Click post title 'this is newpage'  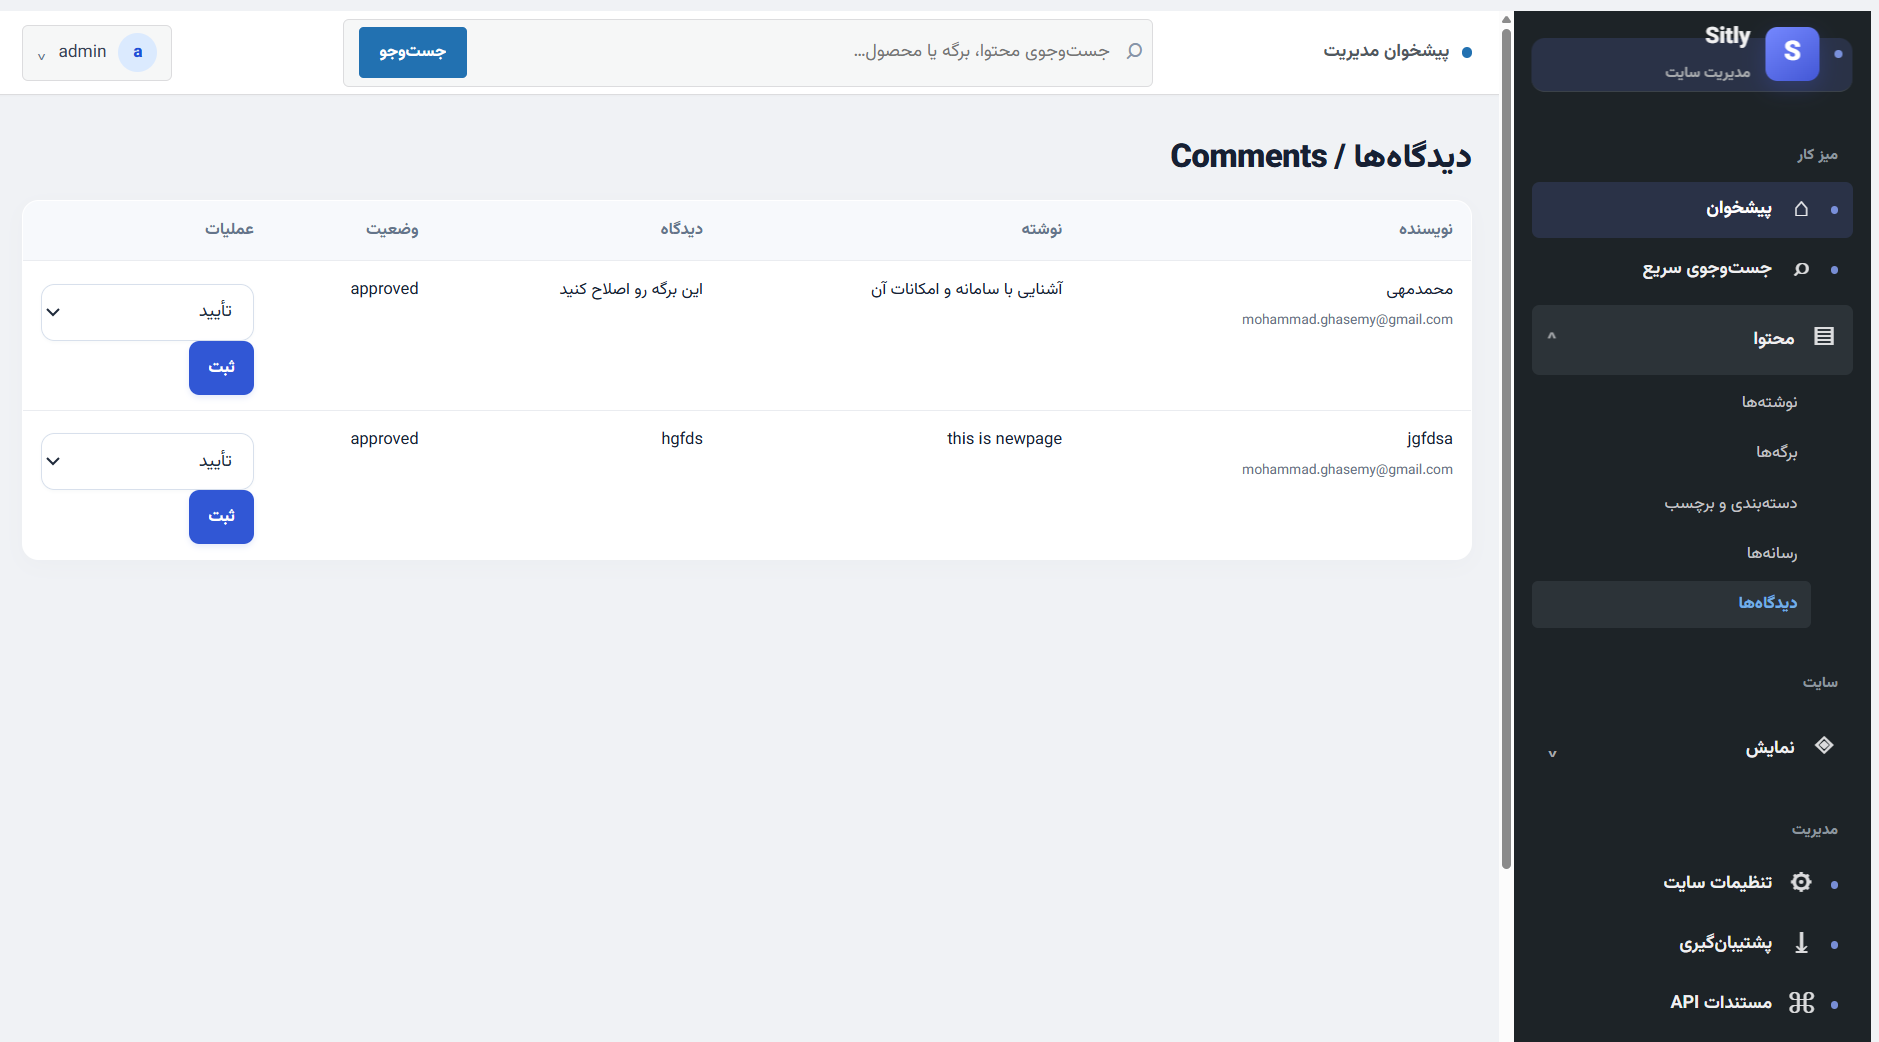[1004, 439]
